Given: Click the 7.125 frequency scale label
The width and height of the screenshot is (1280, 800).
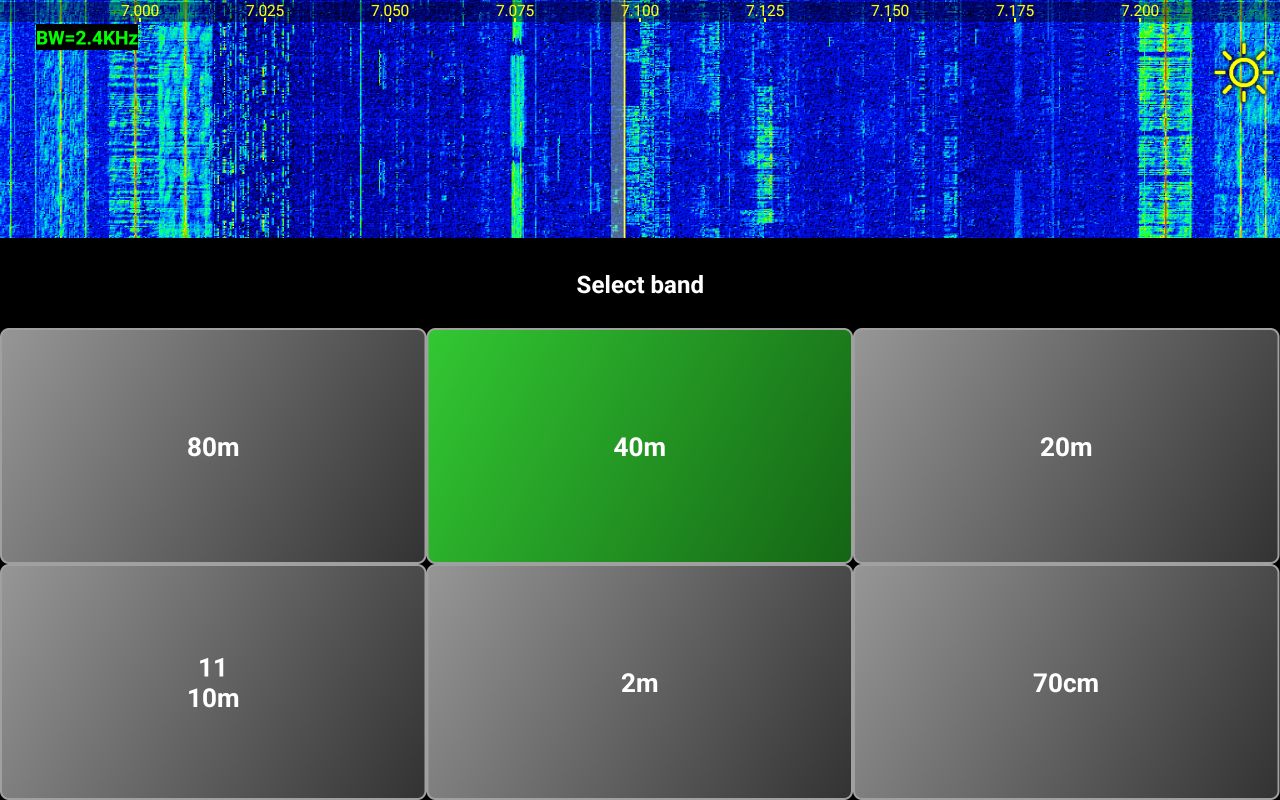Looking at the screenshot, I should [x=765, y=11].
